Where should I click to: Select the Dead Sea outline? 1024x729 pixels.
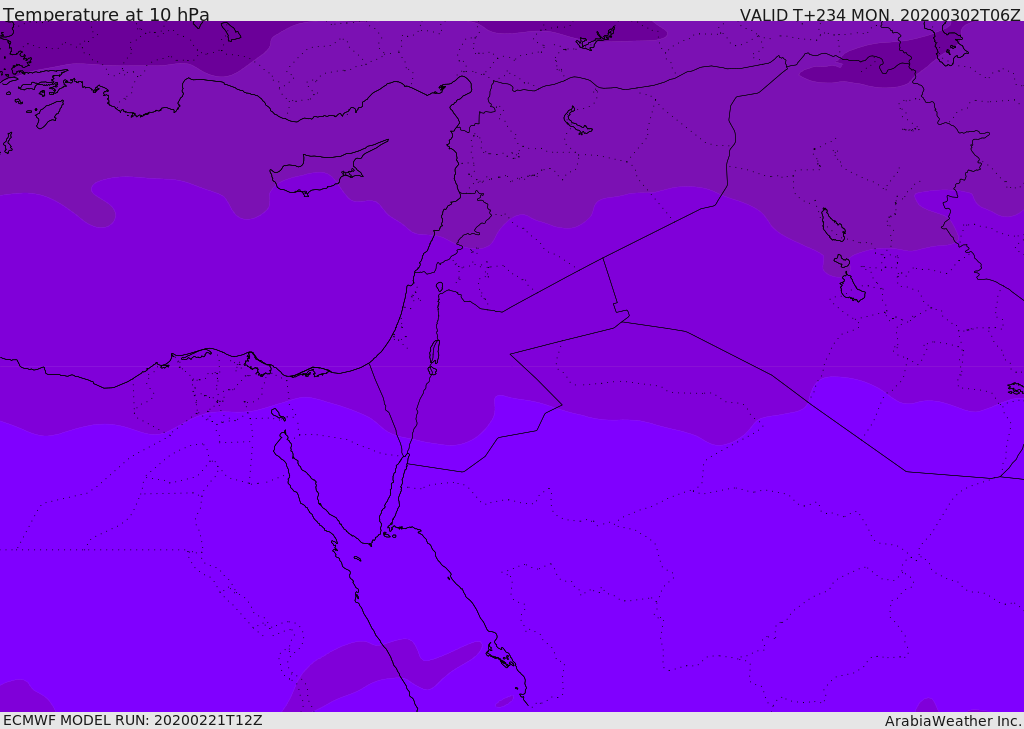coord(434,353)
